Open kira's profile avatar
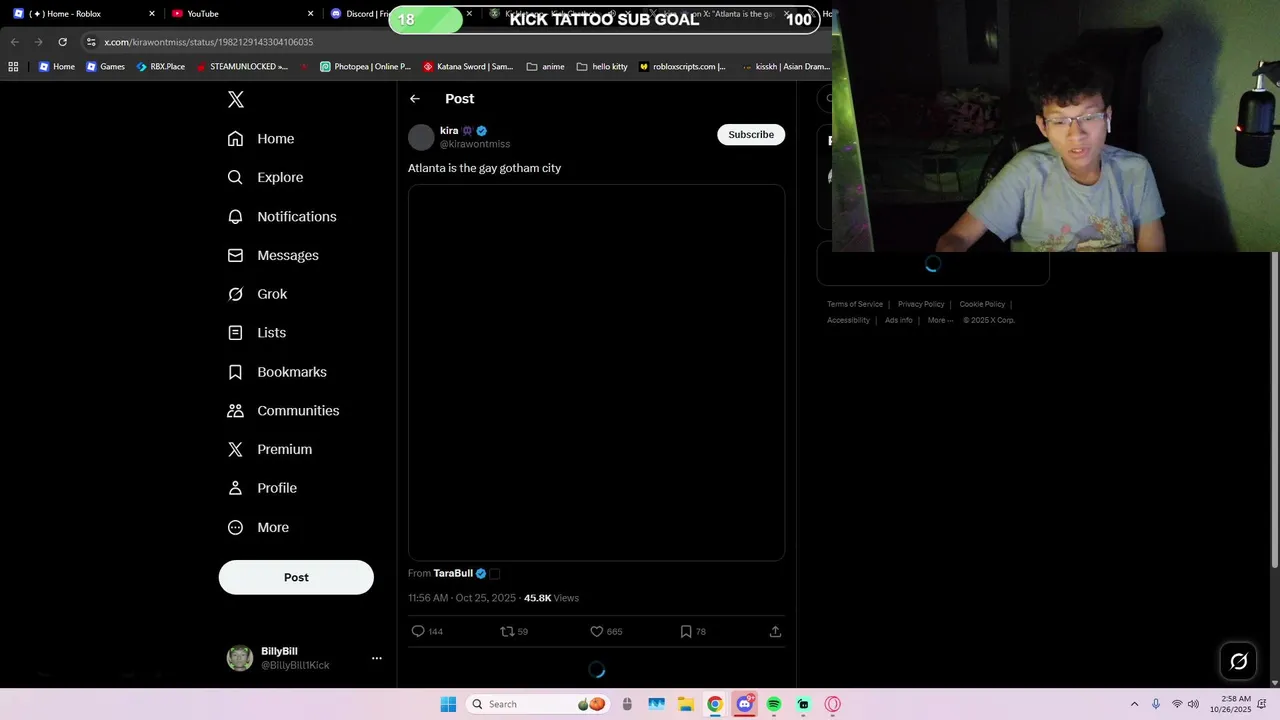 pos(421,137)
